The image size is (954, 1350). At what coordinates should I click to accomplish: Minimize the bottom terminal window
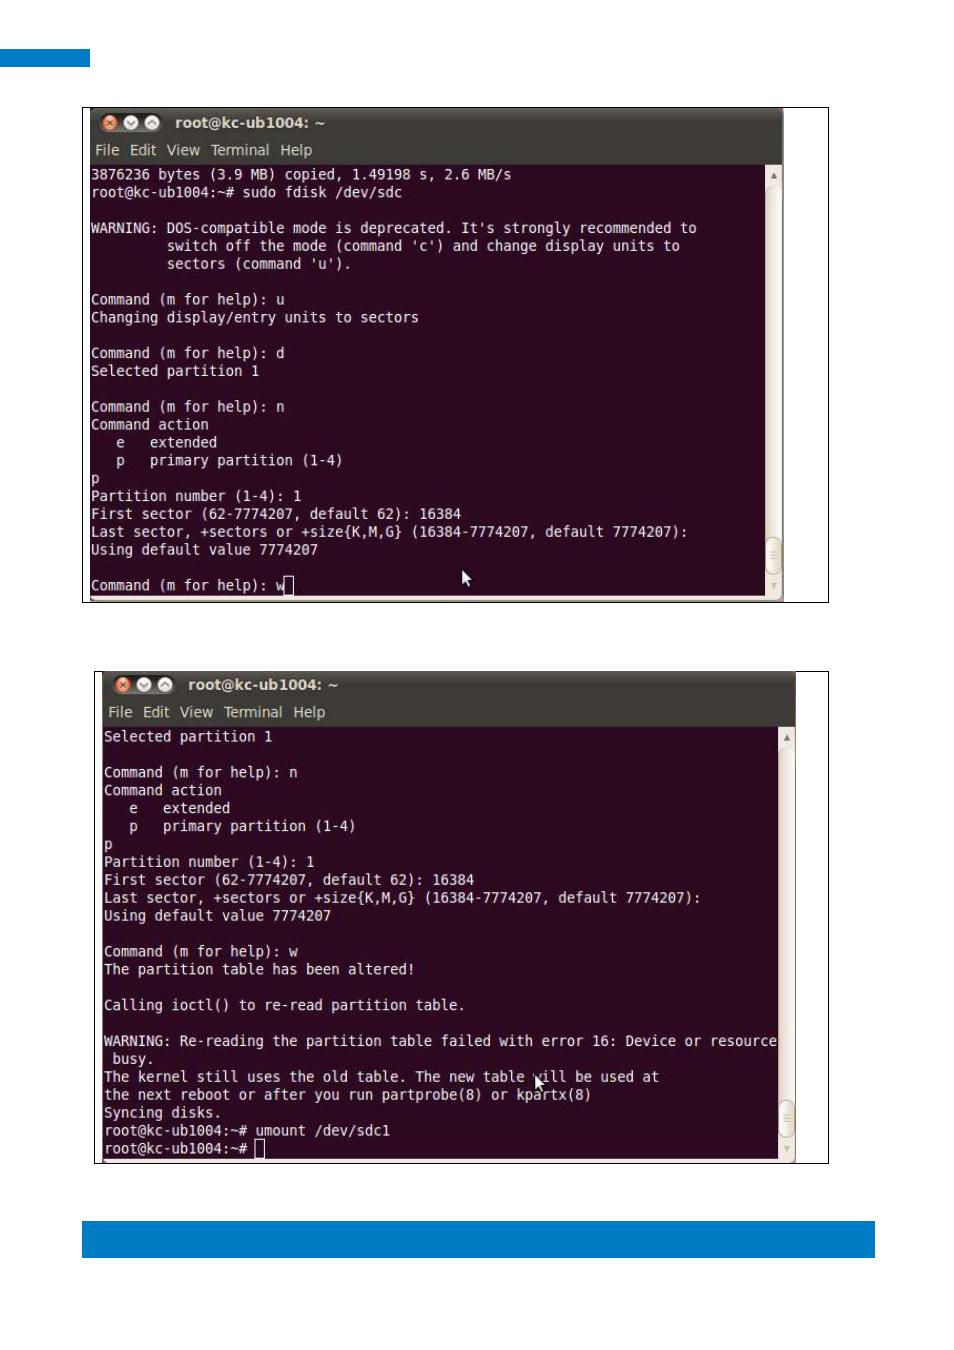(144, 685)
